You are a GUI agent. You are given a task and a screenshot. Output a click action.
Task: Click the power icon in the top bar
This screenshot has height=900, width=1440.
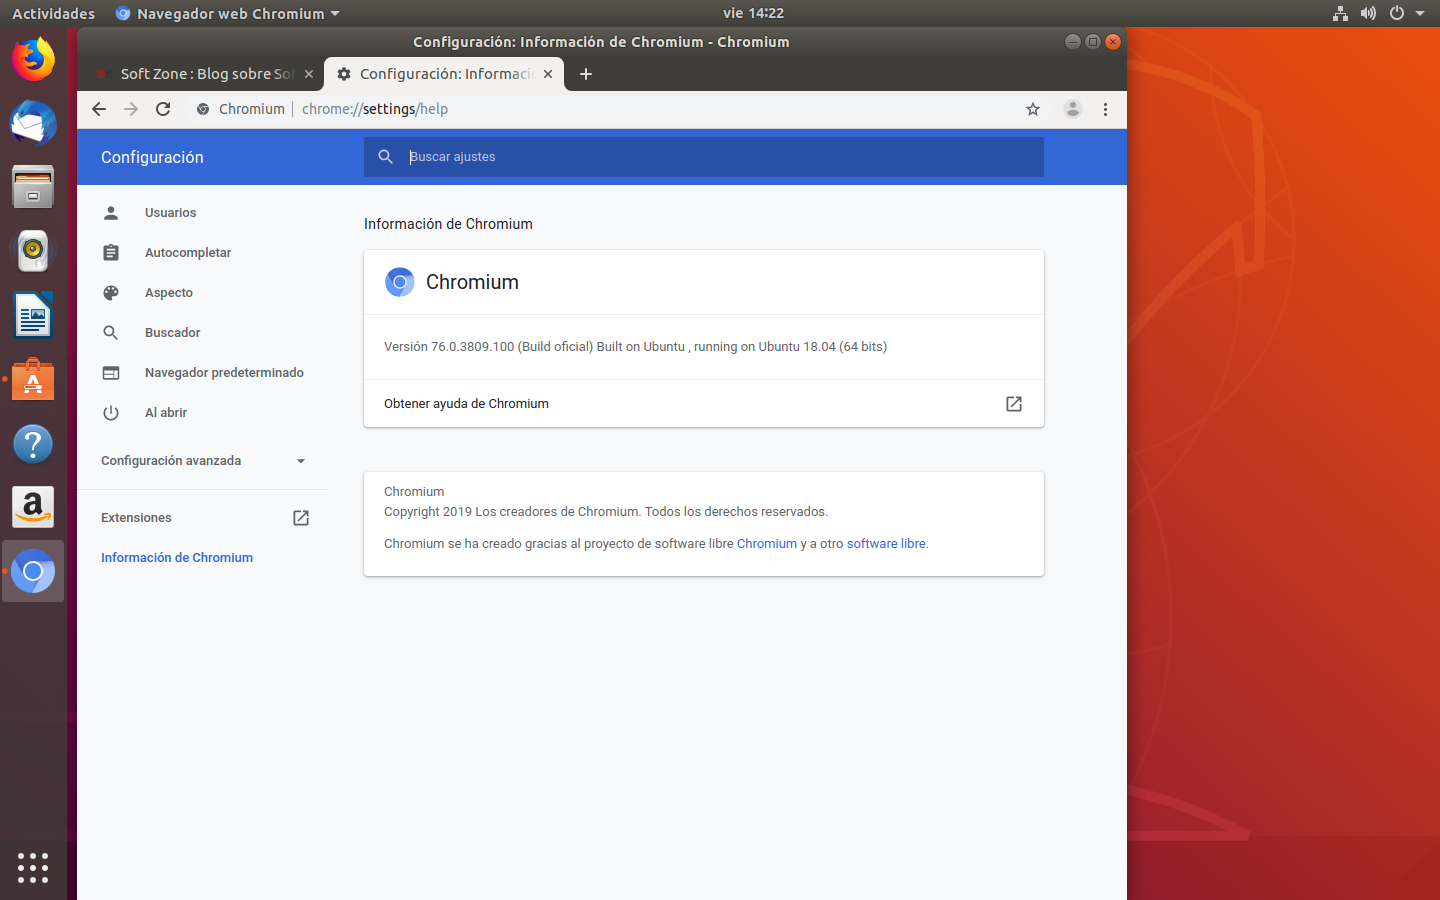click(1397, 14)
